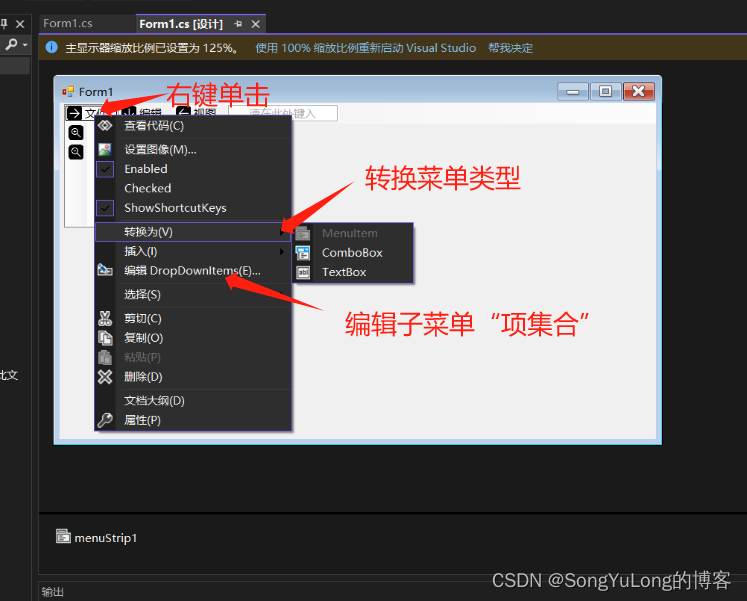Maximize the Form1 designer window

pyautogui.click(x=606, y=91)
